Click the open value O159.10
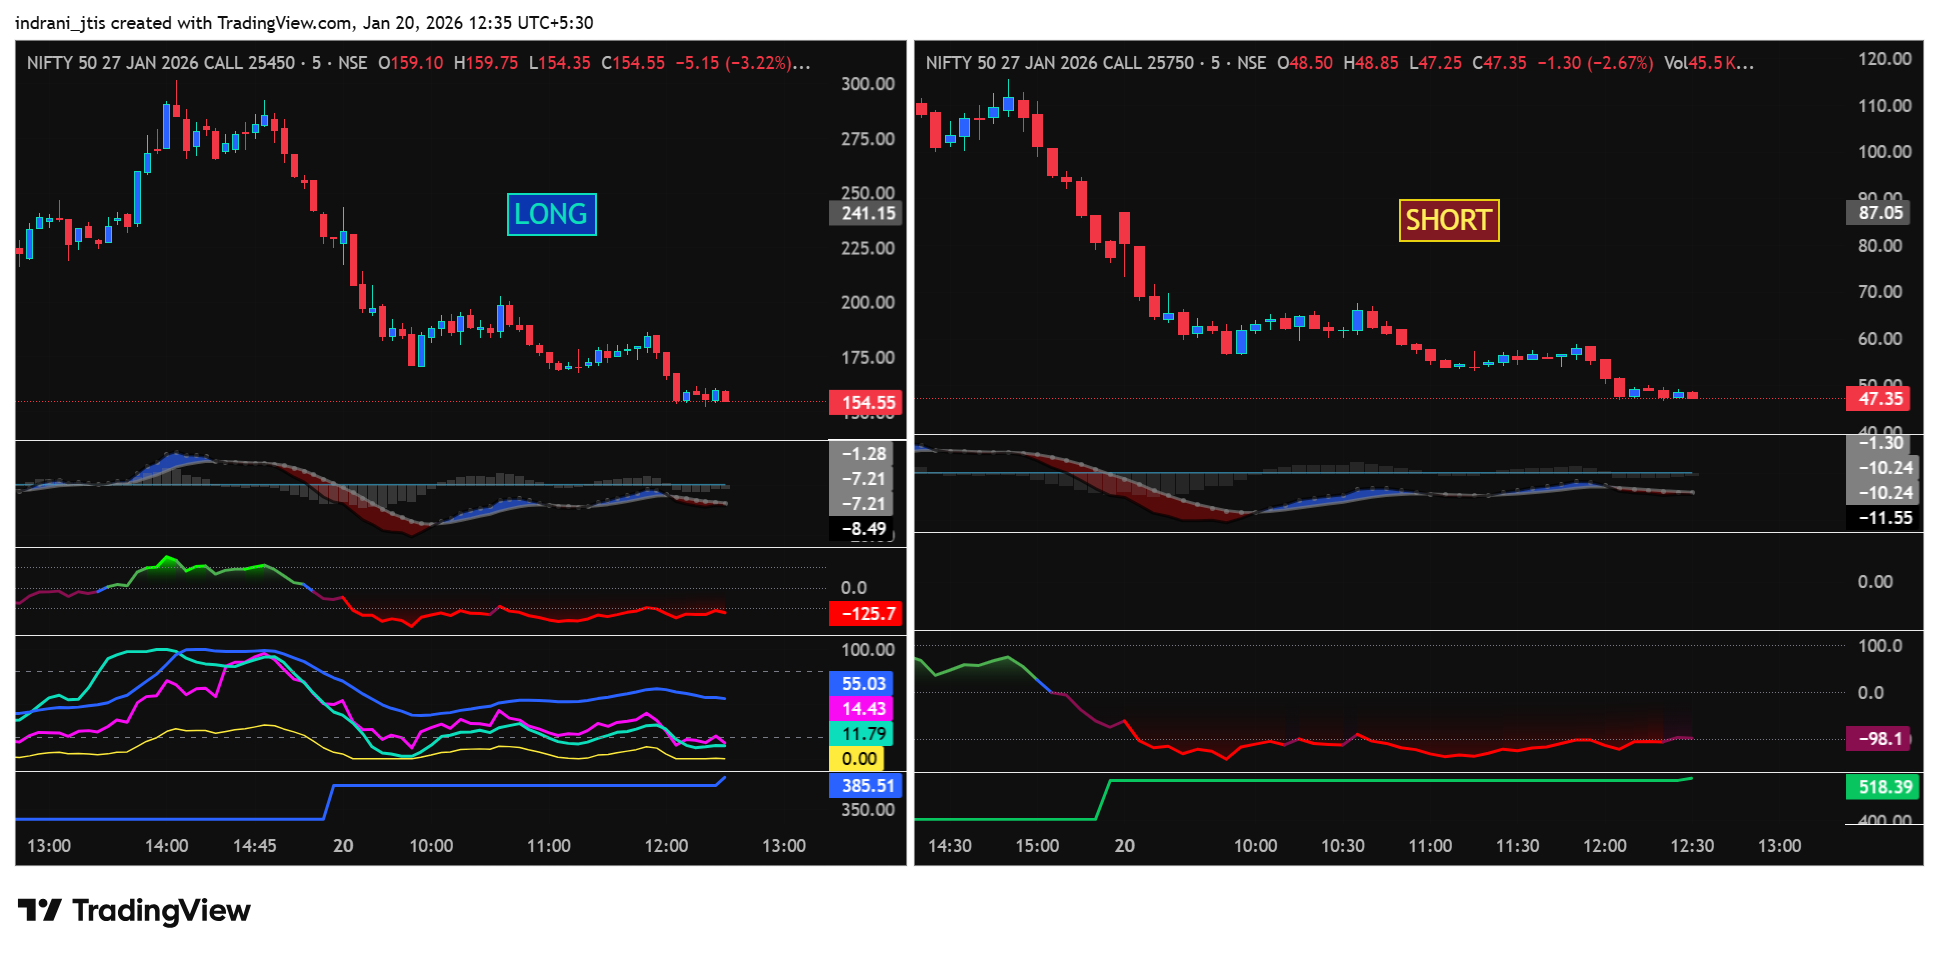The image size is (1939, 954). (x=410, y=62)
